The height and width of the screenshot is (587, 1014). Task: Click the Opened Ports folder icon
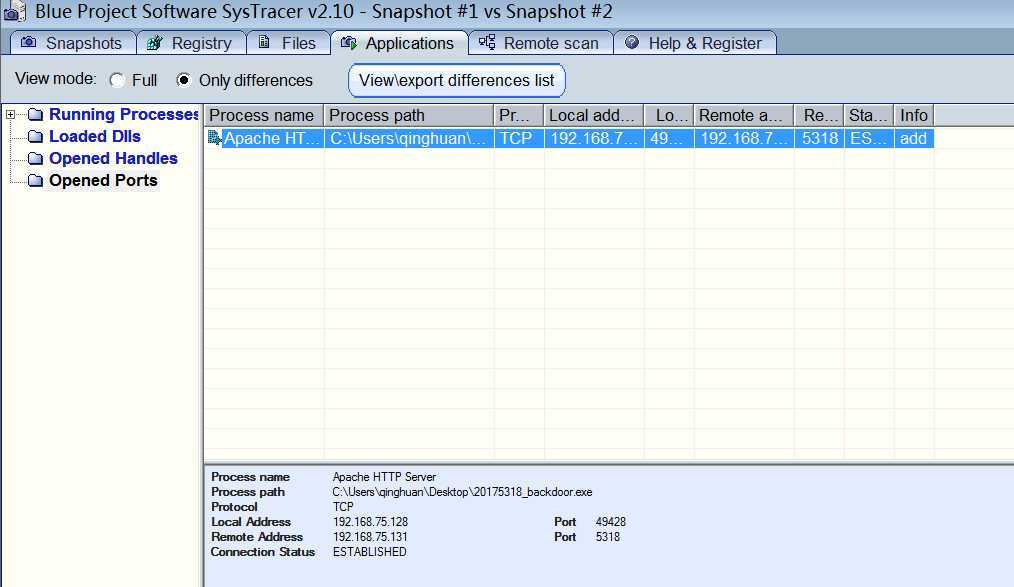click(36, 181)
